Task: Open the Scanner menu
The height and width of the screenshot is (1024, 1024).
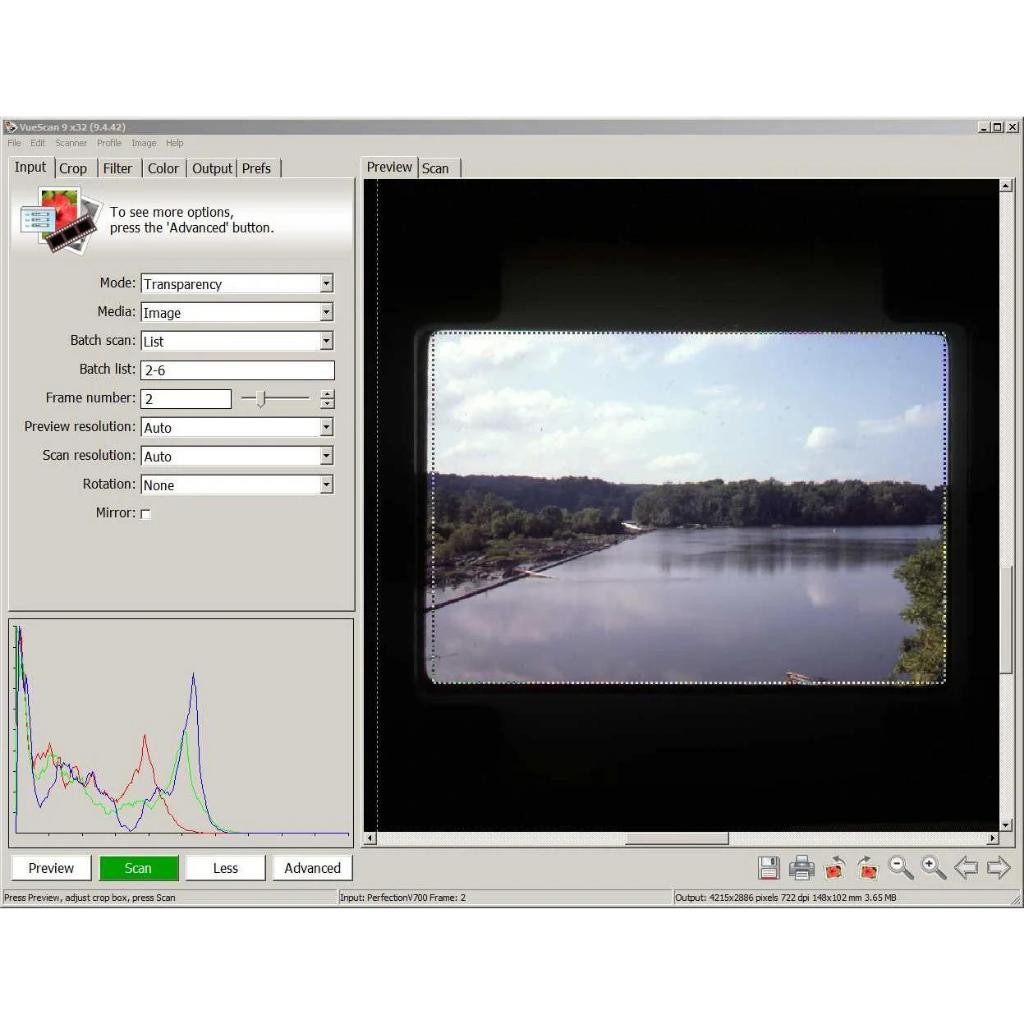Action: click(71, 143)
